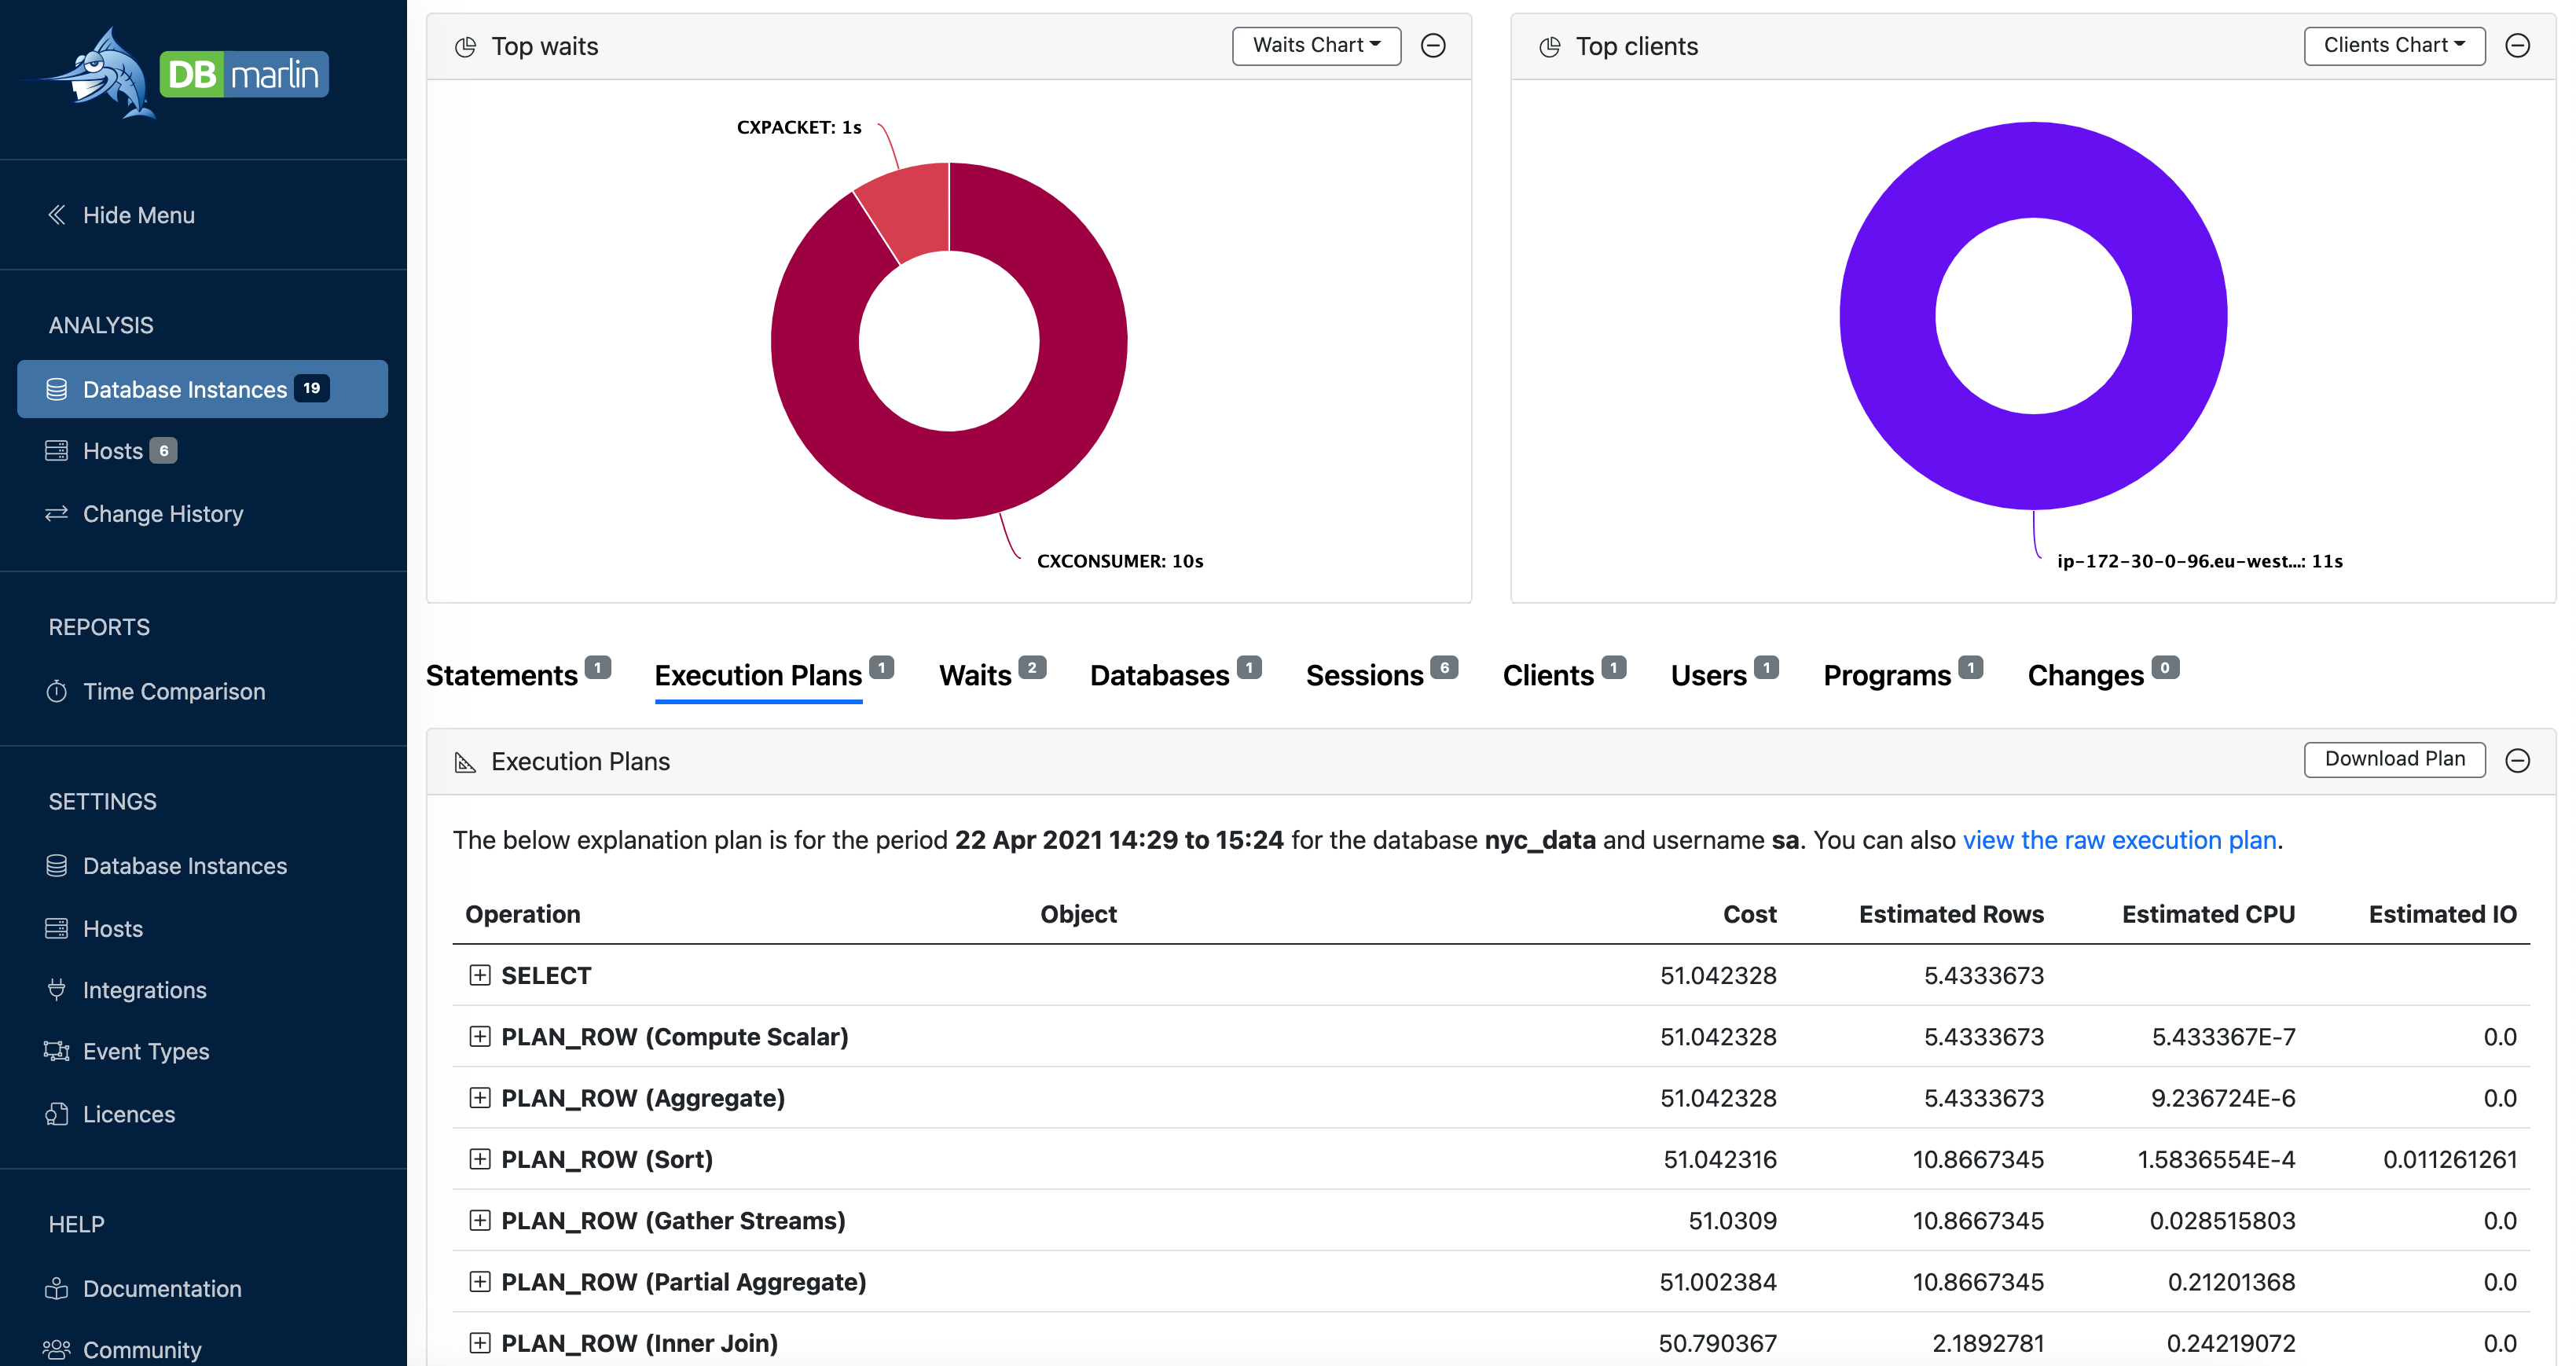Click the Estimated CPU column header

(x=2208, y=914)
